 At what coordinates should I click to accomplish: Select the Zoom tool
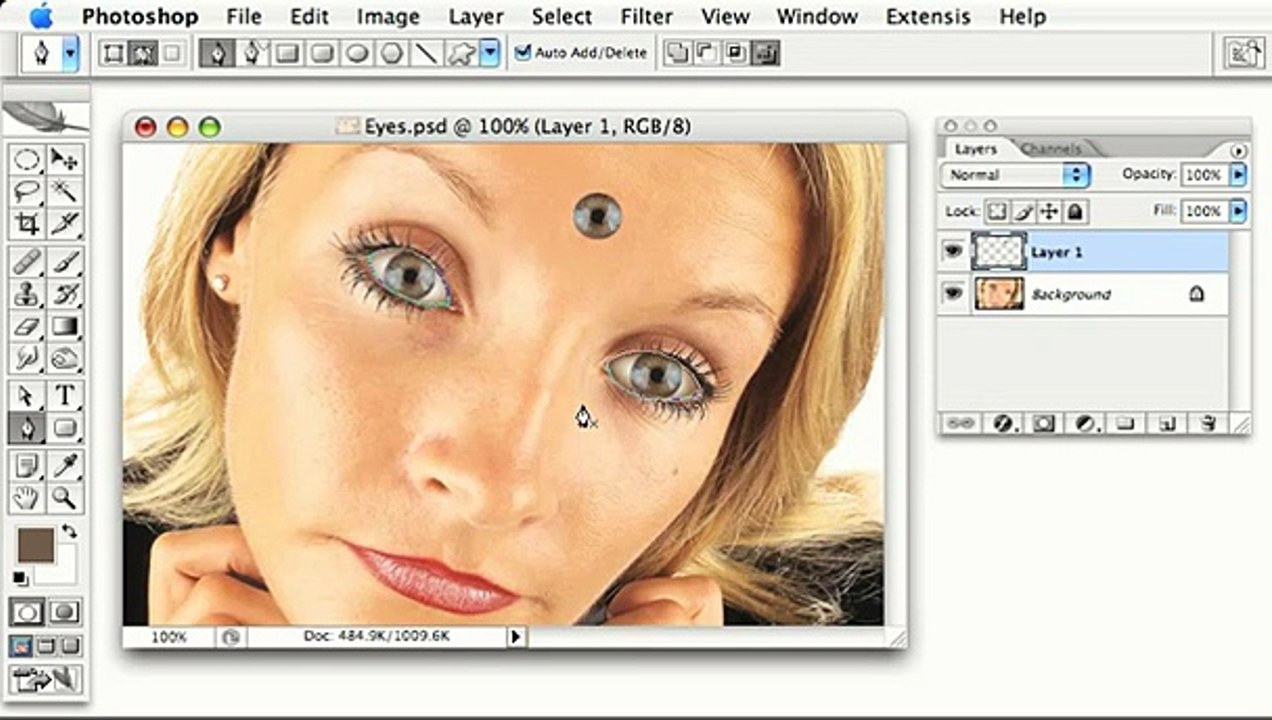tap(65, 497)
